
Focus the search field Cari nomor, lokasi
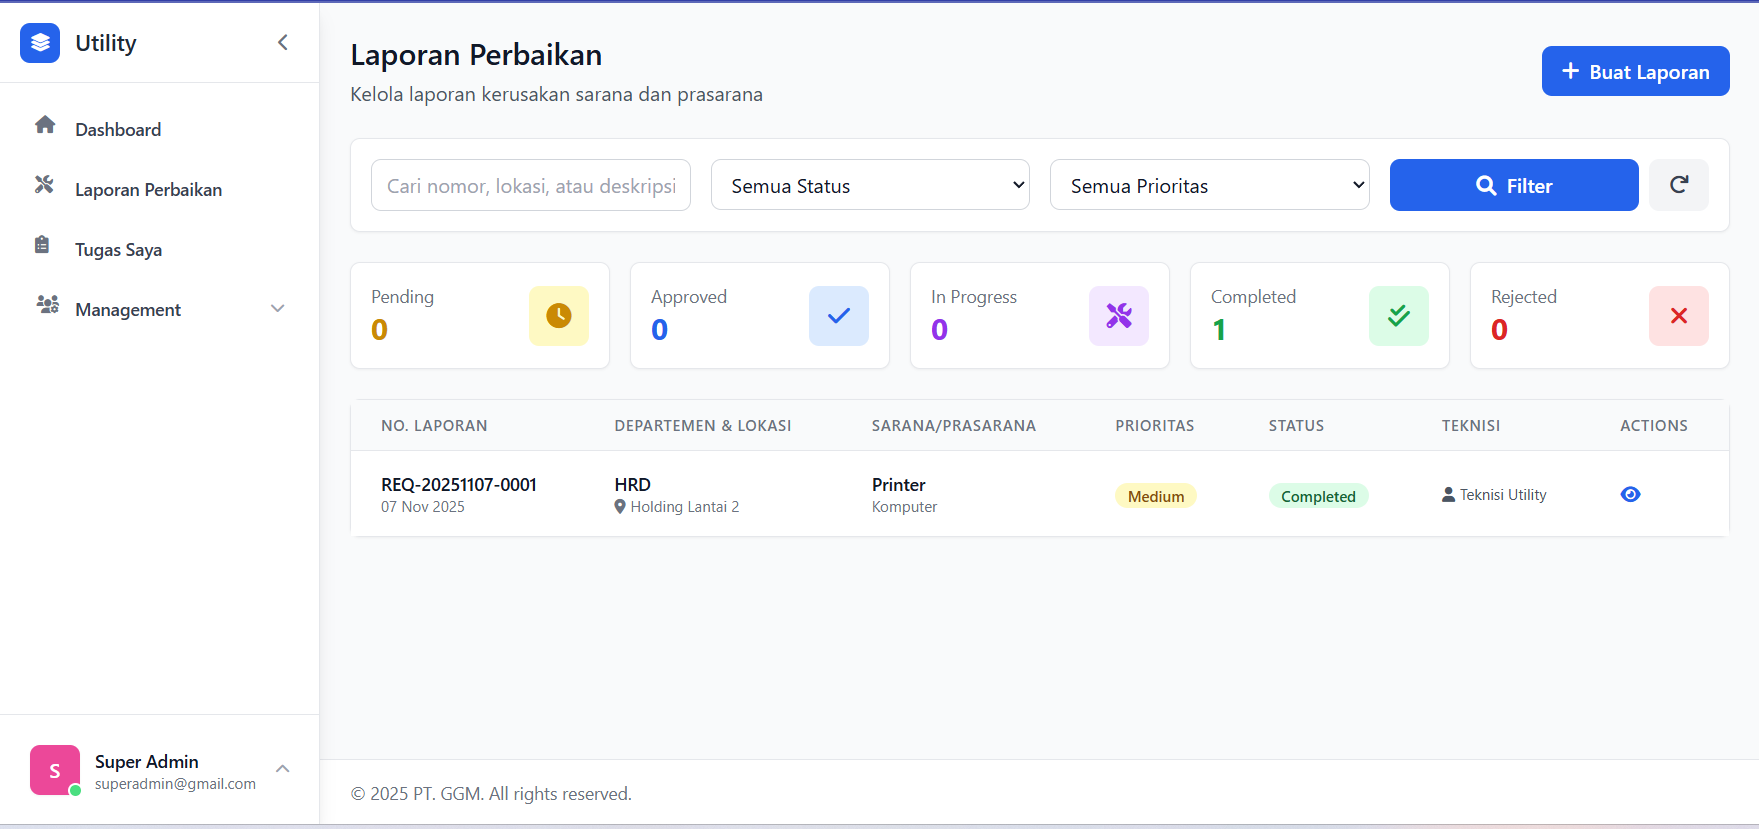[x=531, y=185]
